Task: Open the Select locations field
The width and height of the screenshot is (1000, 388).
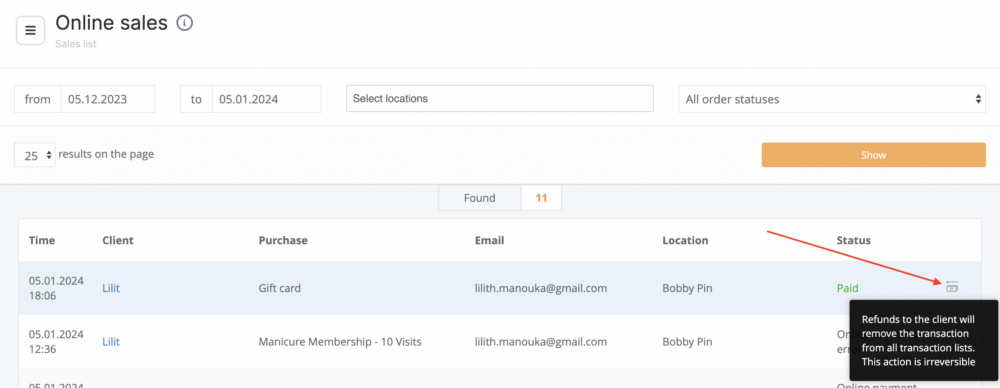Action: click(x=499, y=98)
